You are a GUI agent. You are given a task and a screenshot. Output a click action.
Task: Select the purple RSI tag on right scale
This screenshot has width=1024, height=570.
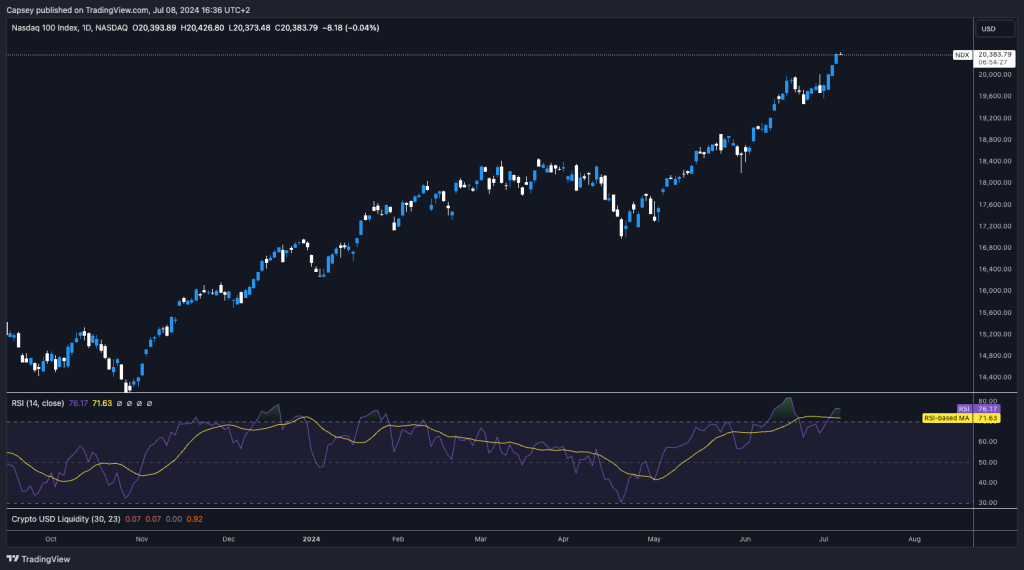[964, 408]
